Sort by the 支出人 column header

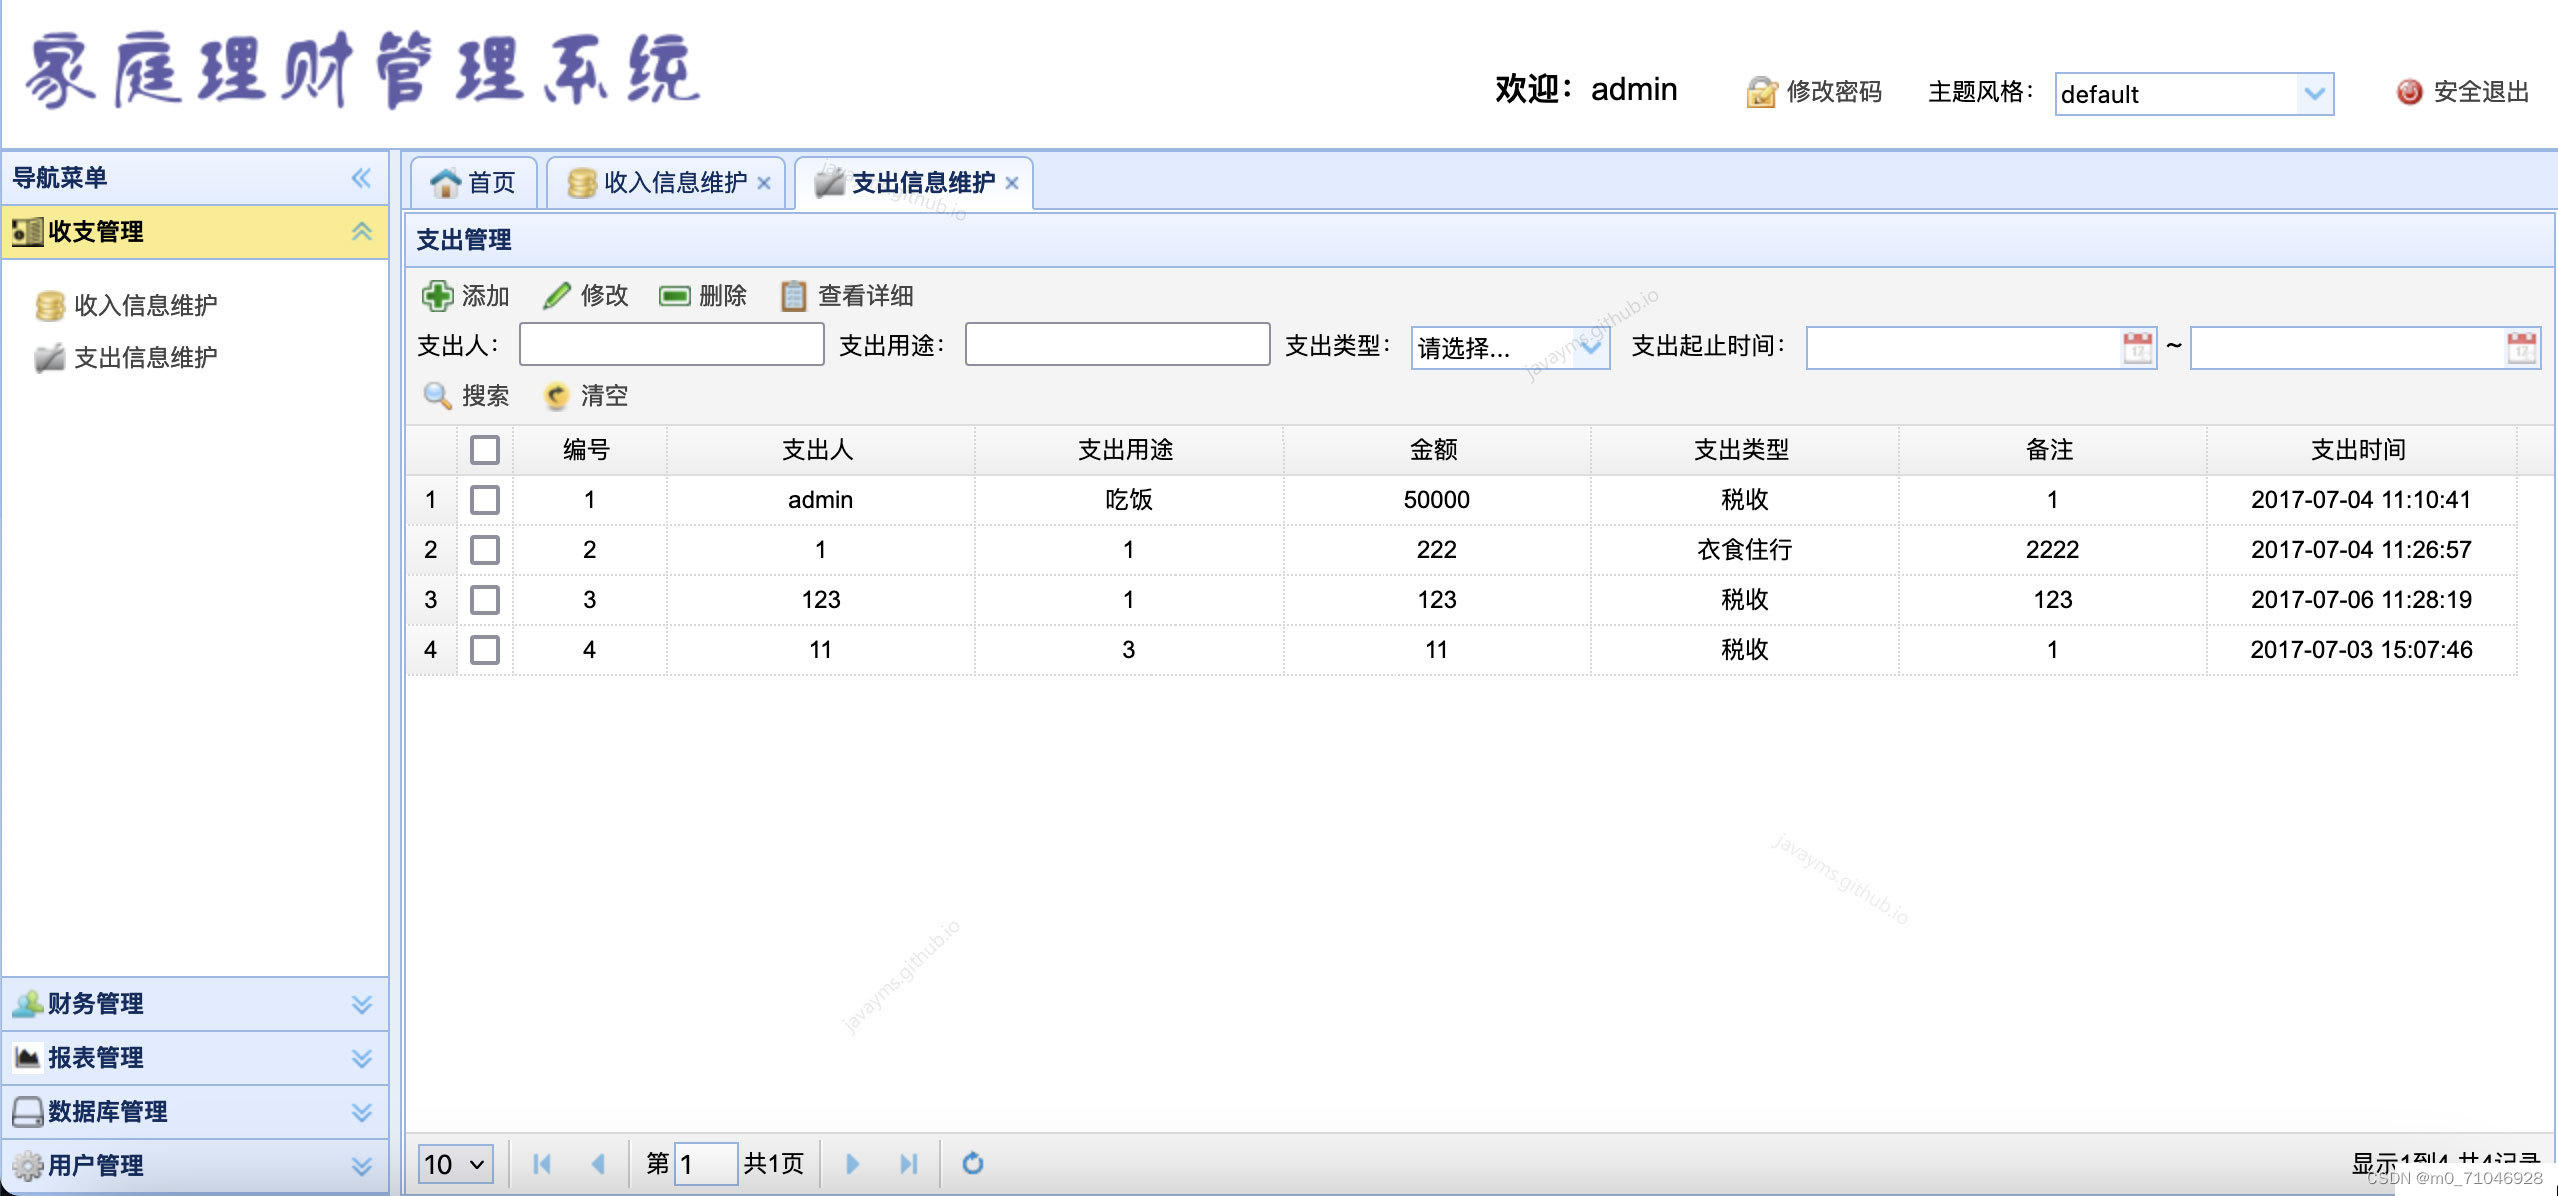tap(818, 450)
